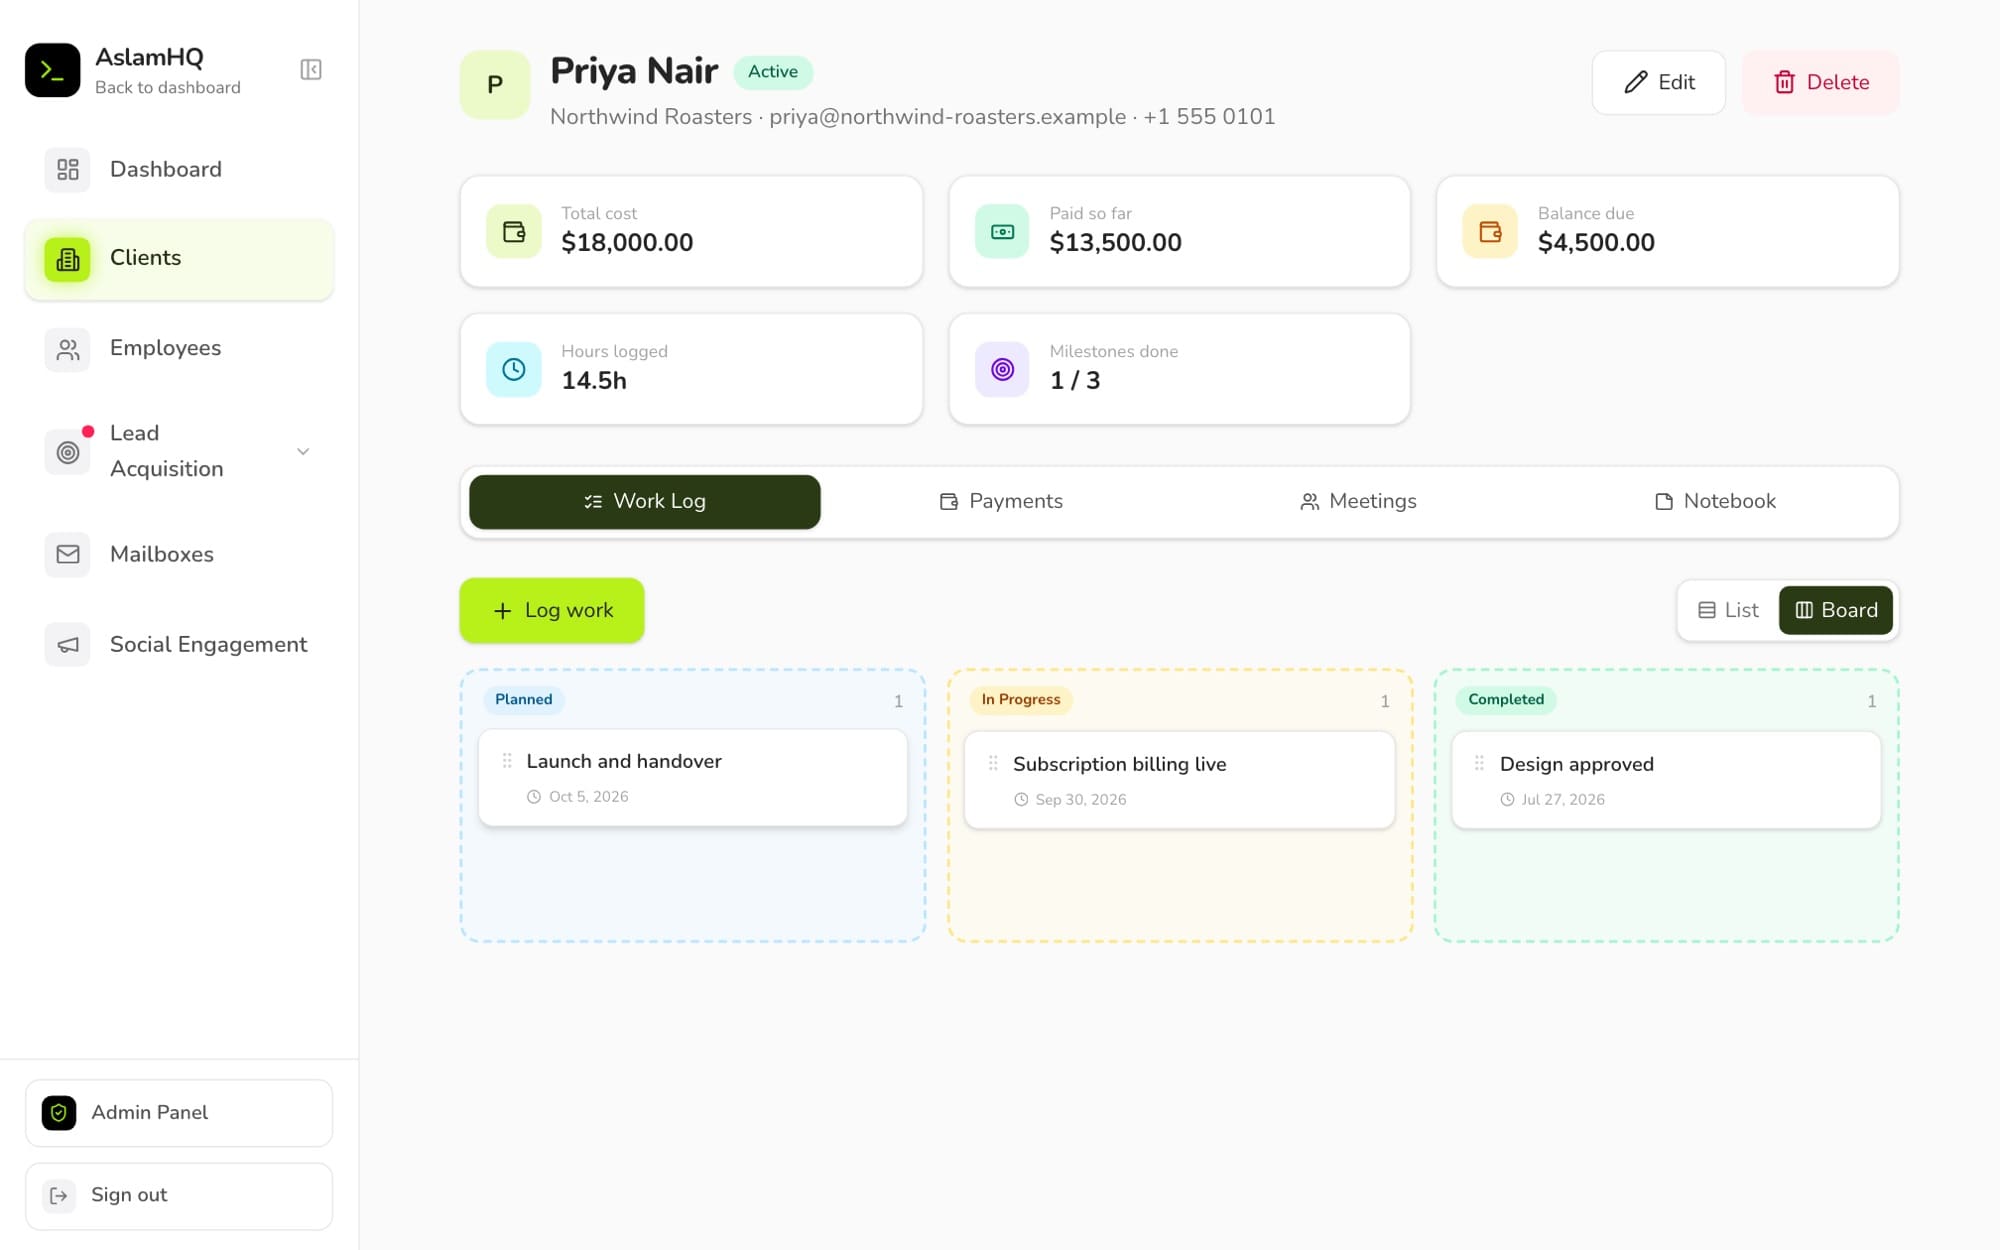Screen dimensions: 2000x1250
Task: Click the Lead Acquisition target icon
Action: click(68, 452)
